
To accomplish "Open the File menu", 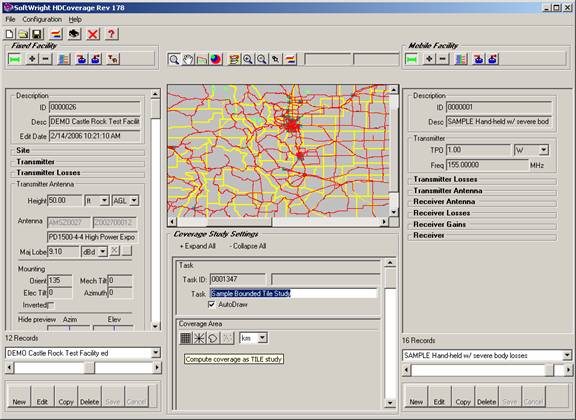I will coord(10,19).
